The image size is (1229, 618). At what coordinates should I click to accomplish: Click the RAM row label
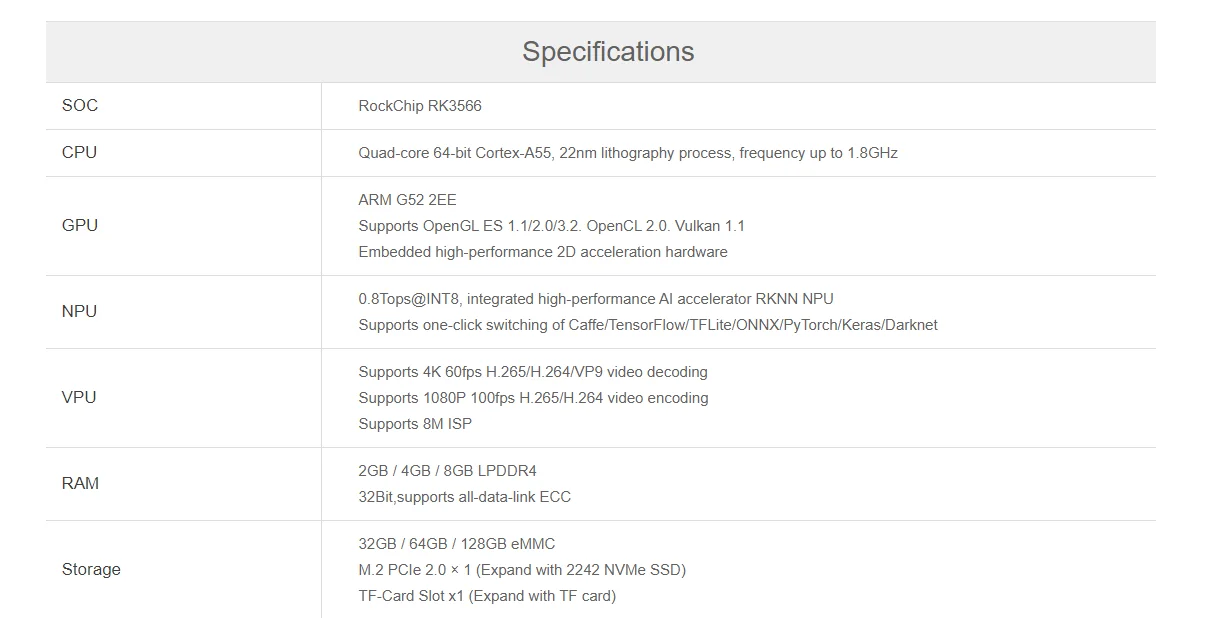pos(80,484)
